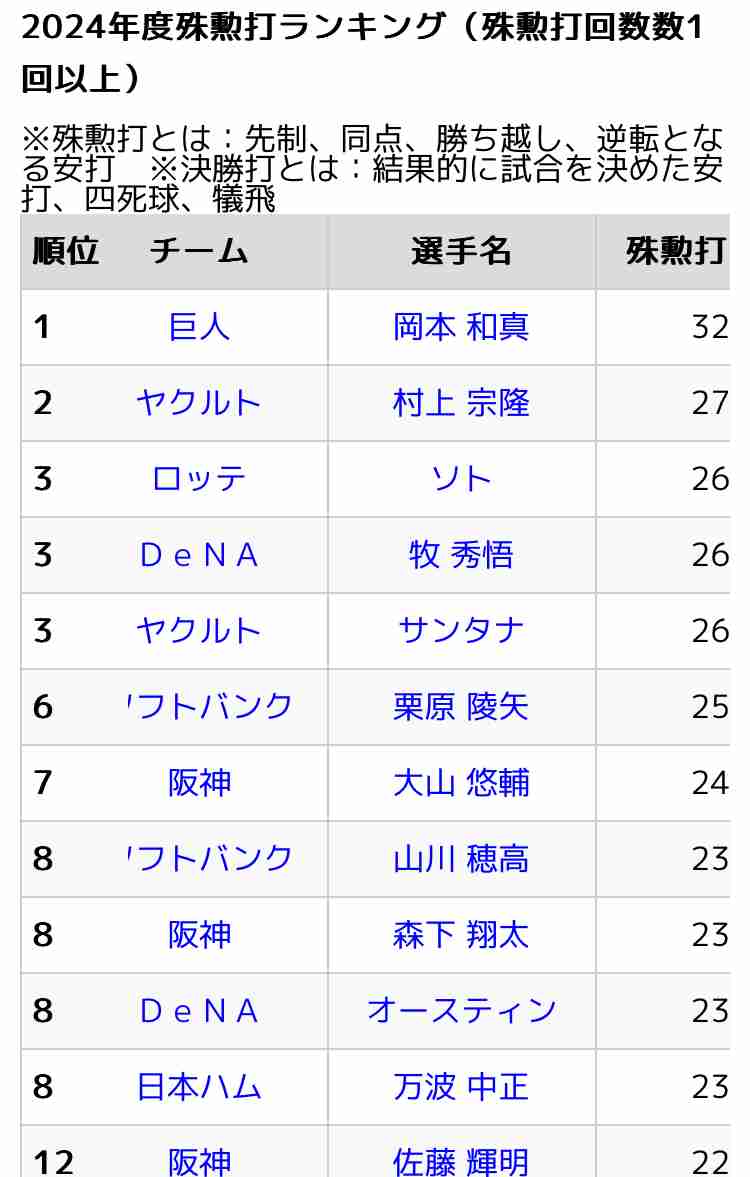Select 大山 悠輔 player link
750x1177 pixels.
pyautogui.click(x=461, y=783)
